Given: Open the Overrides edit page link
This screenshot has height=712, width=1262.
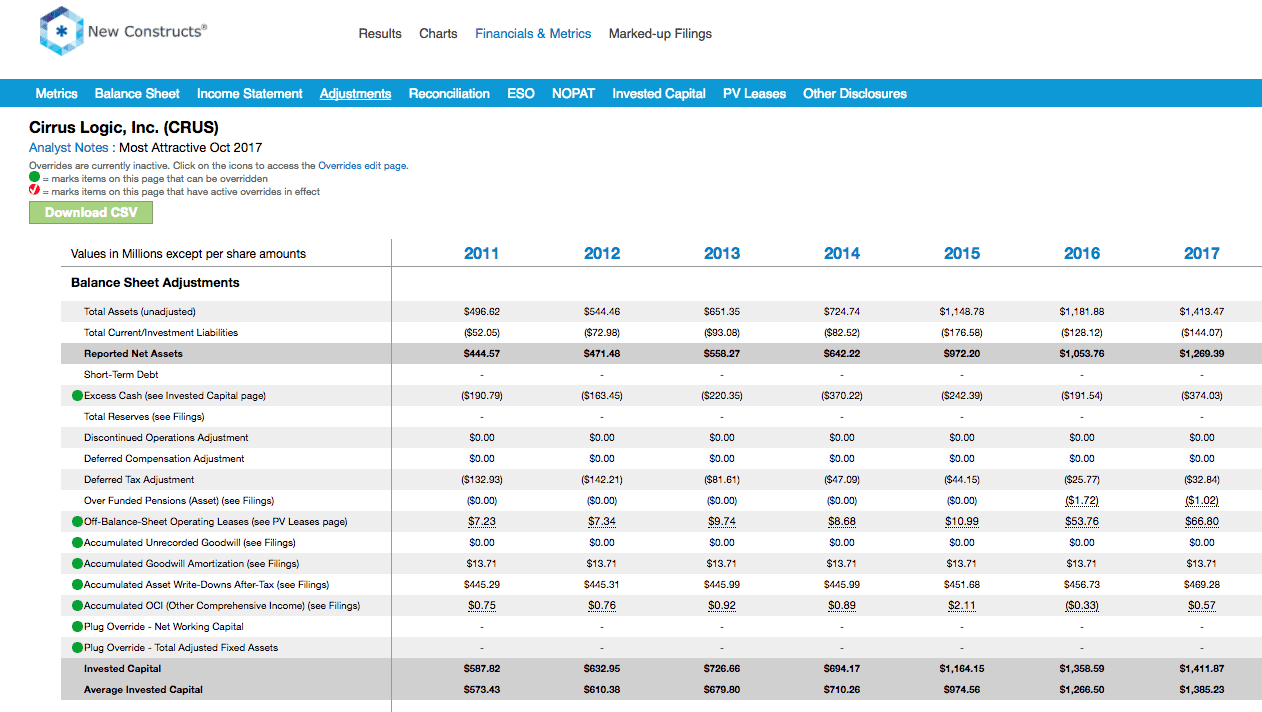Looking at the screenshot, I should (x=362, y=166).
